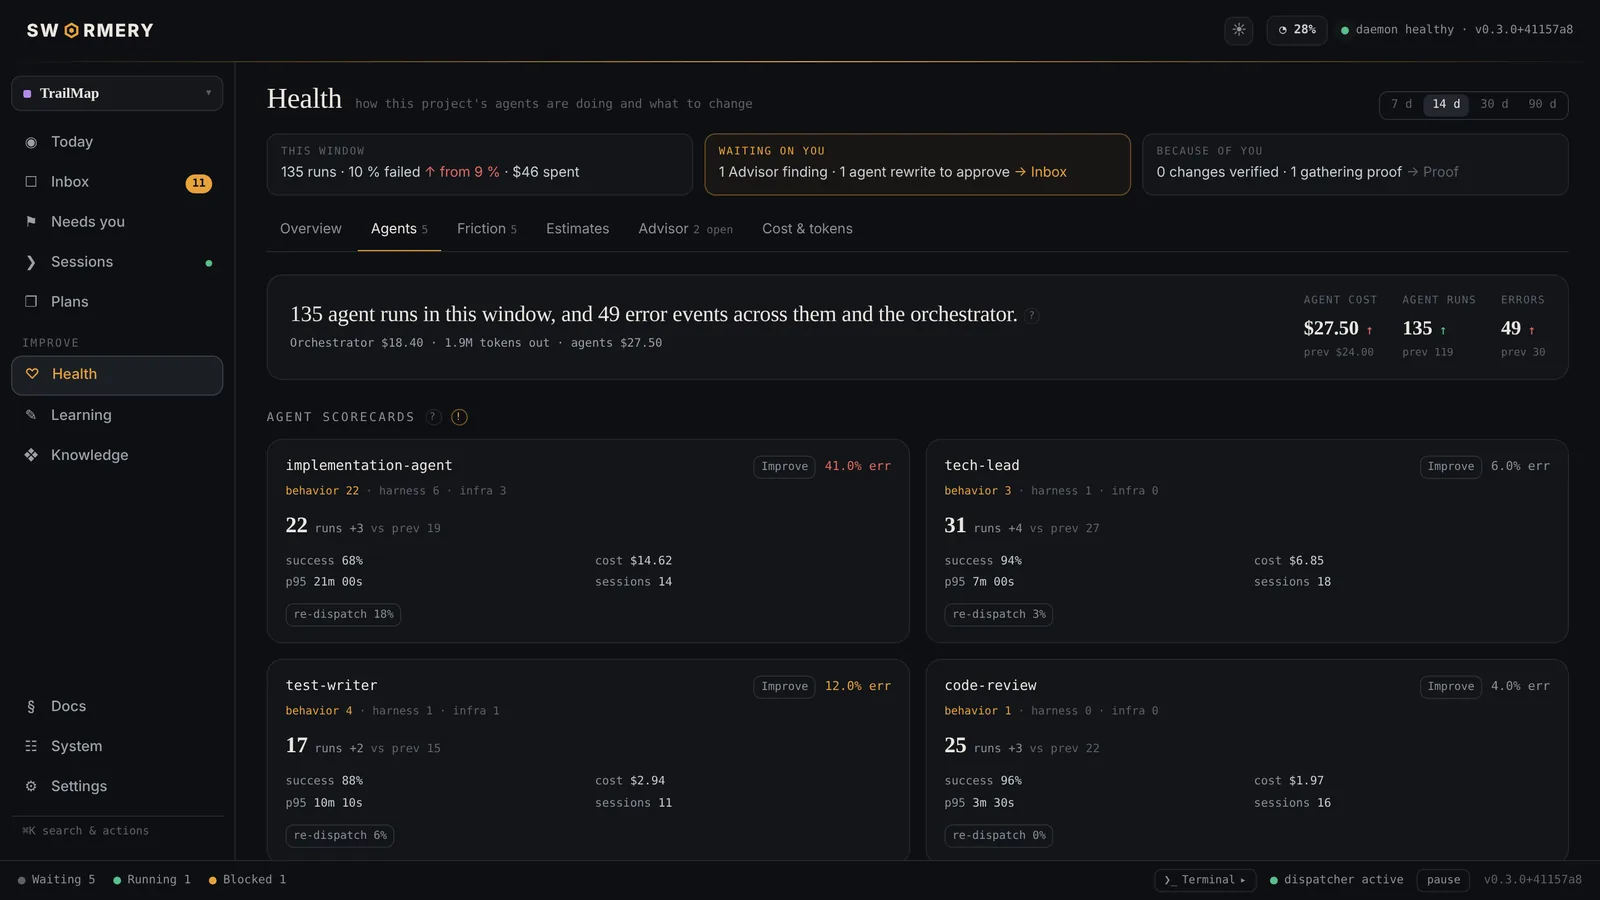Screen dimensions: 1600x900
Task: Switch to the Friction tab
Action: click(x=487, y=229)
